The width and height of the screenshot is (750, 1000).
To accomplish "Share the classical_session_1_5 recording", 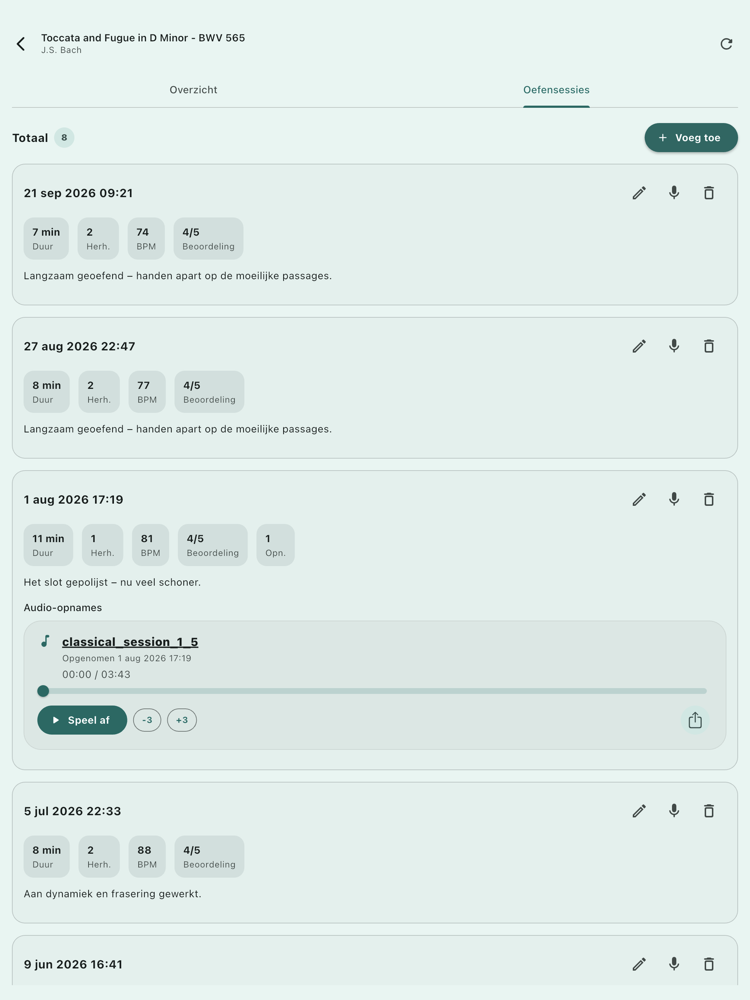I will [x=695, y=720].
